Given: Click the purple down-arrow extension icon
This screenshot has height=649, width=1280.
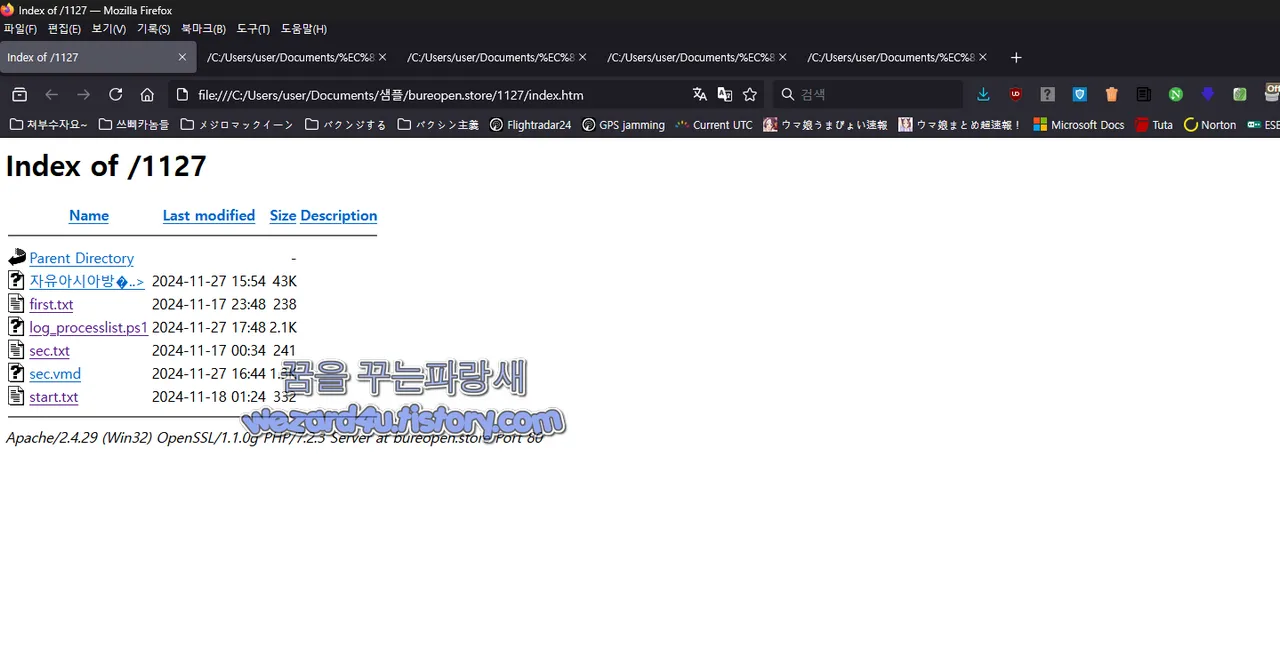Looking at the screenshot, I should coord(1208,95).
